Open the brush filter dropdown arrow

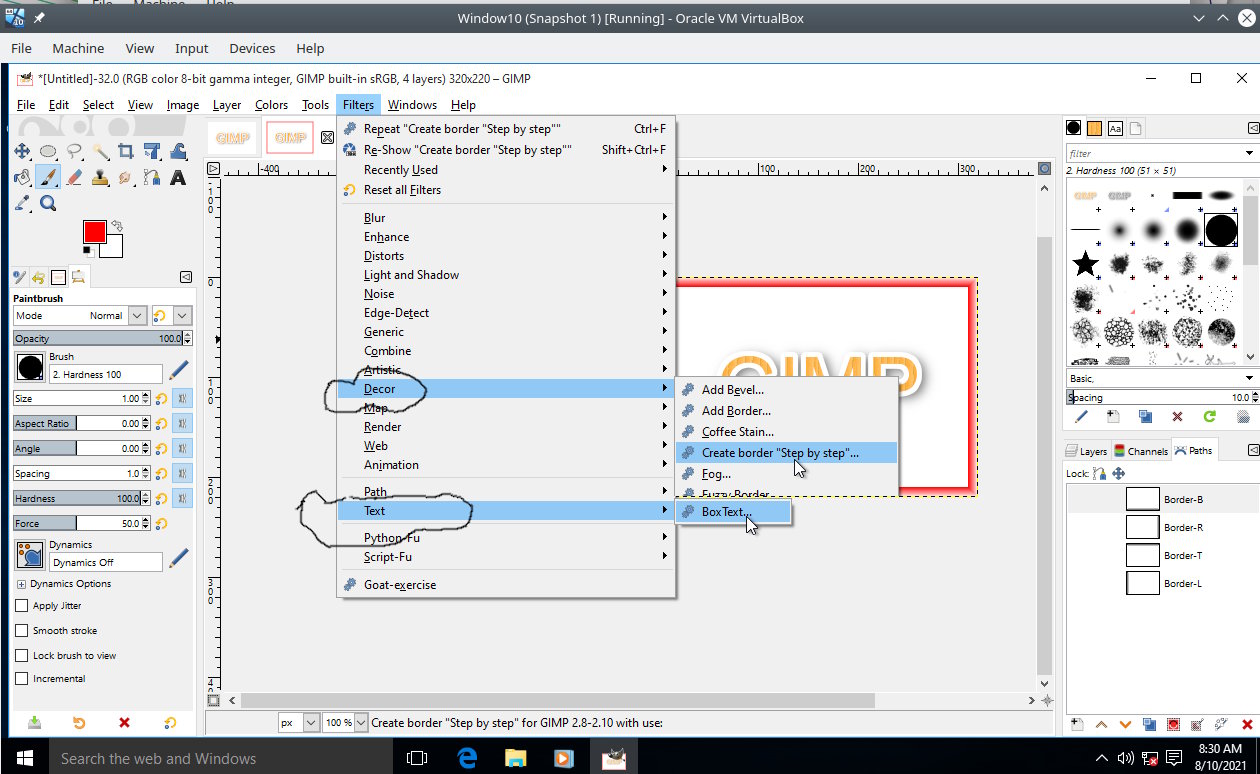(x=1249, y=153)
